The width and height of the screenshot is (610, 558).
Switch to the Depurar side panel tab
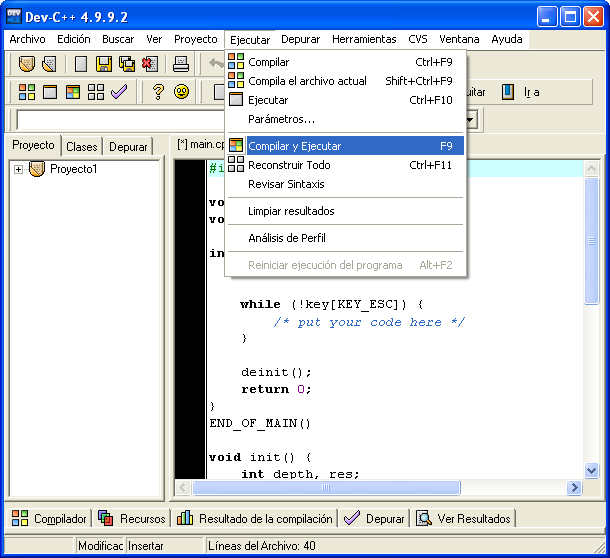click(x=128, y=147)
